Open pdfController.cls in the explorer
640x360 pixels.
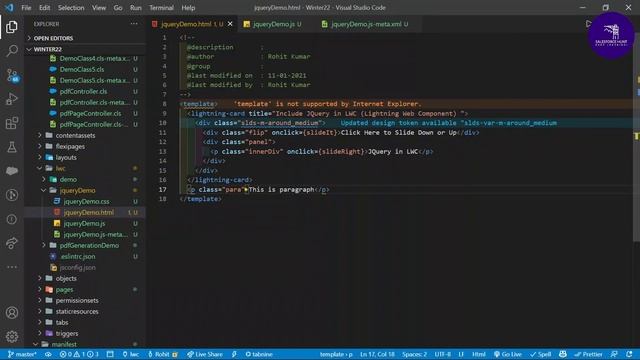pos(85,91)
